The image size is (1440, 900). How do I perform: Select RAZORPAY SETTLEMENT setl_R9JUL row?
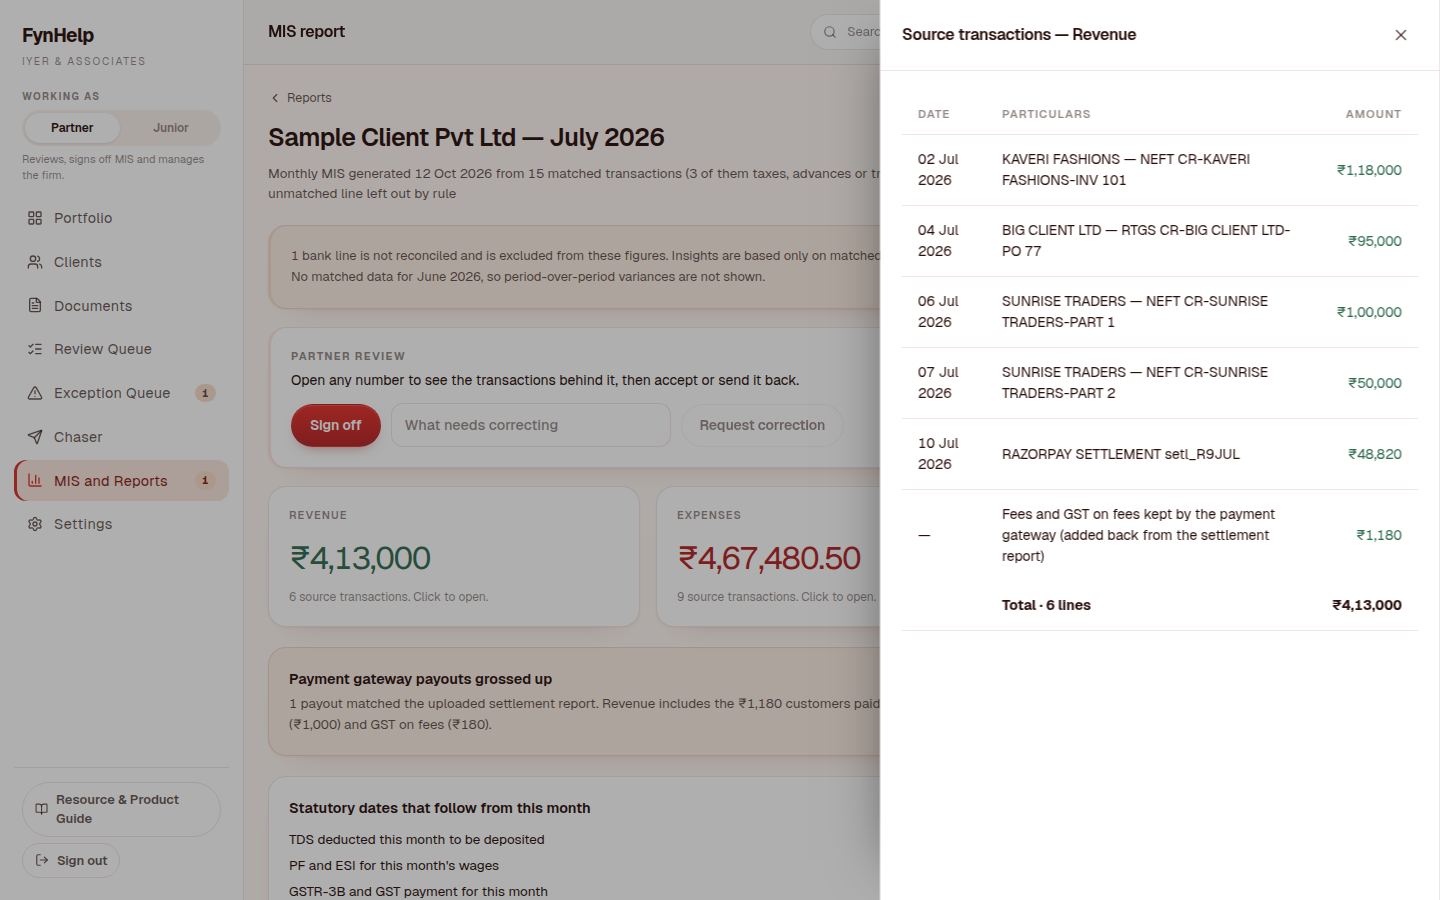pos(1160,454)
